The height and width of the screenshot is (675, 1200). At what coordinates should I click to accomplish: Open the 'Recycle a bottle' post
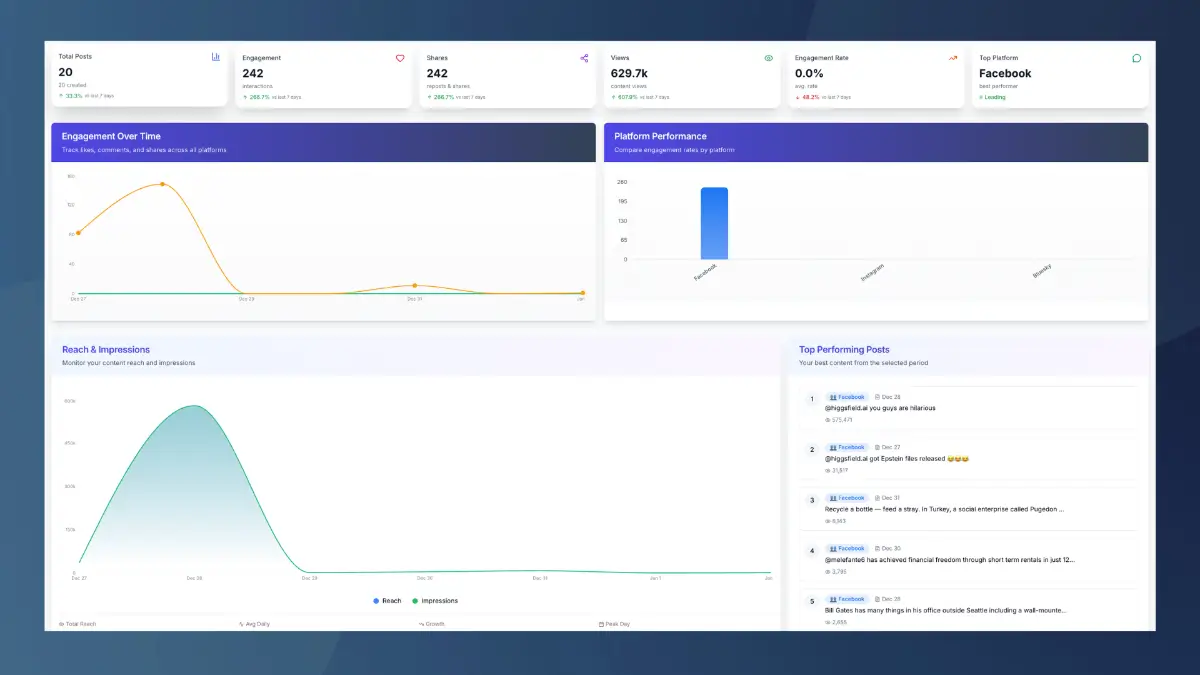[944, 509]
